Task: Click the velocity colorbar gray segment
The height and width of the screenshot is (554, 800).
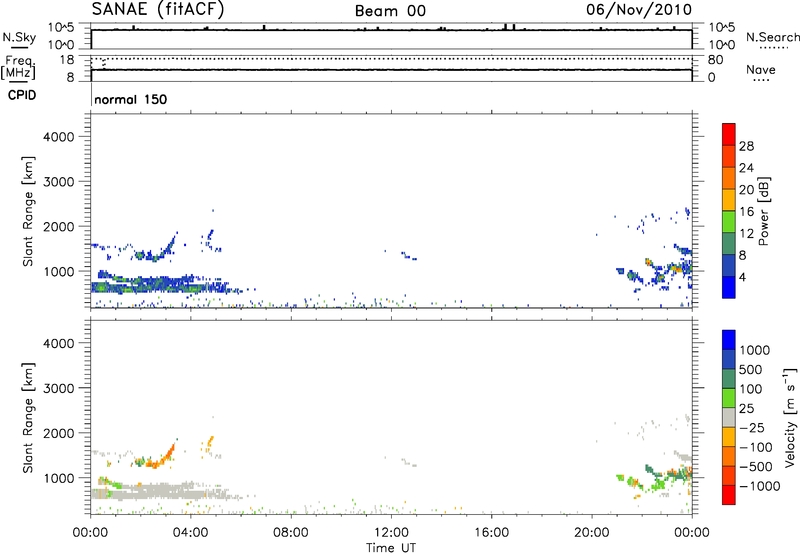Action: coord(729,418)
